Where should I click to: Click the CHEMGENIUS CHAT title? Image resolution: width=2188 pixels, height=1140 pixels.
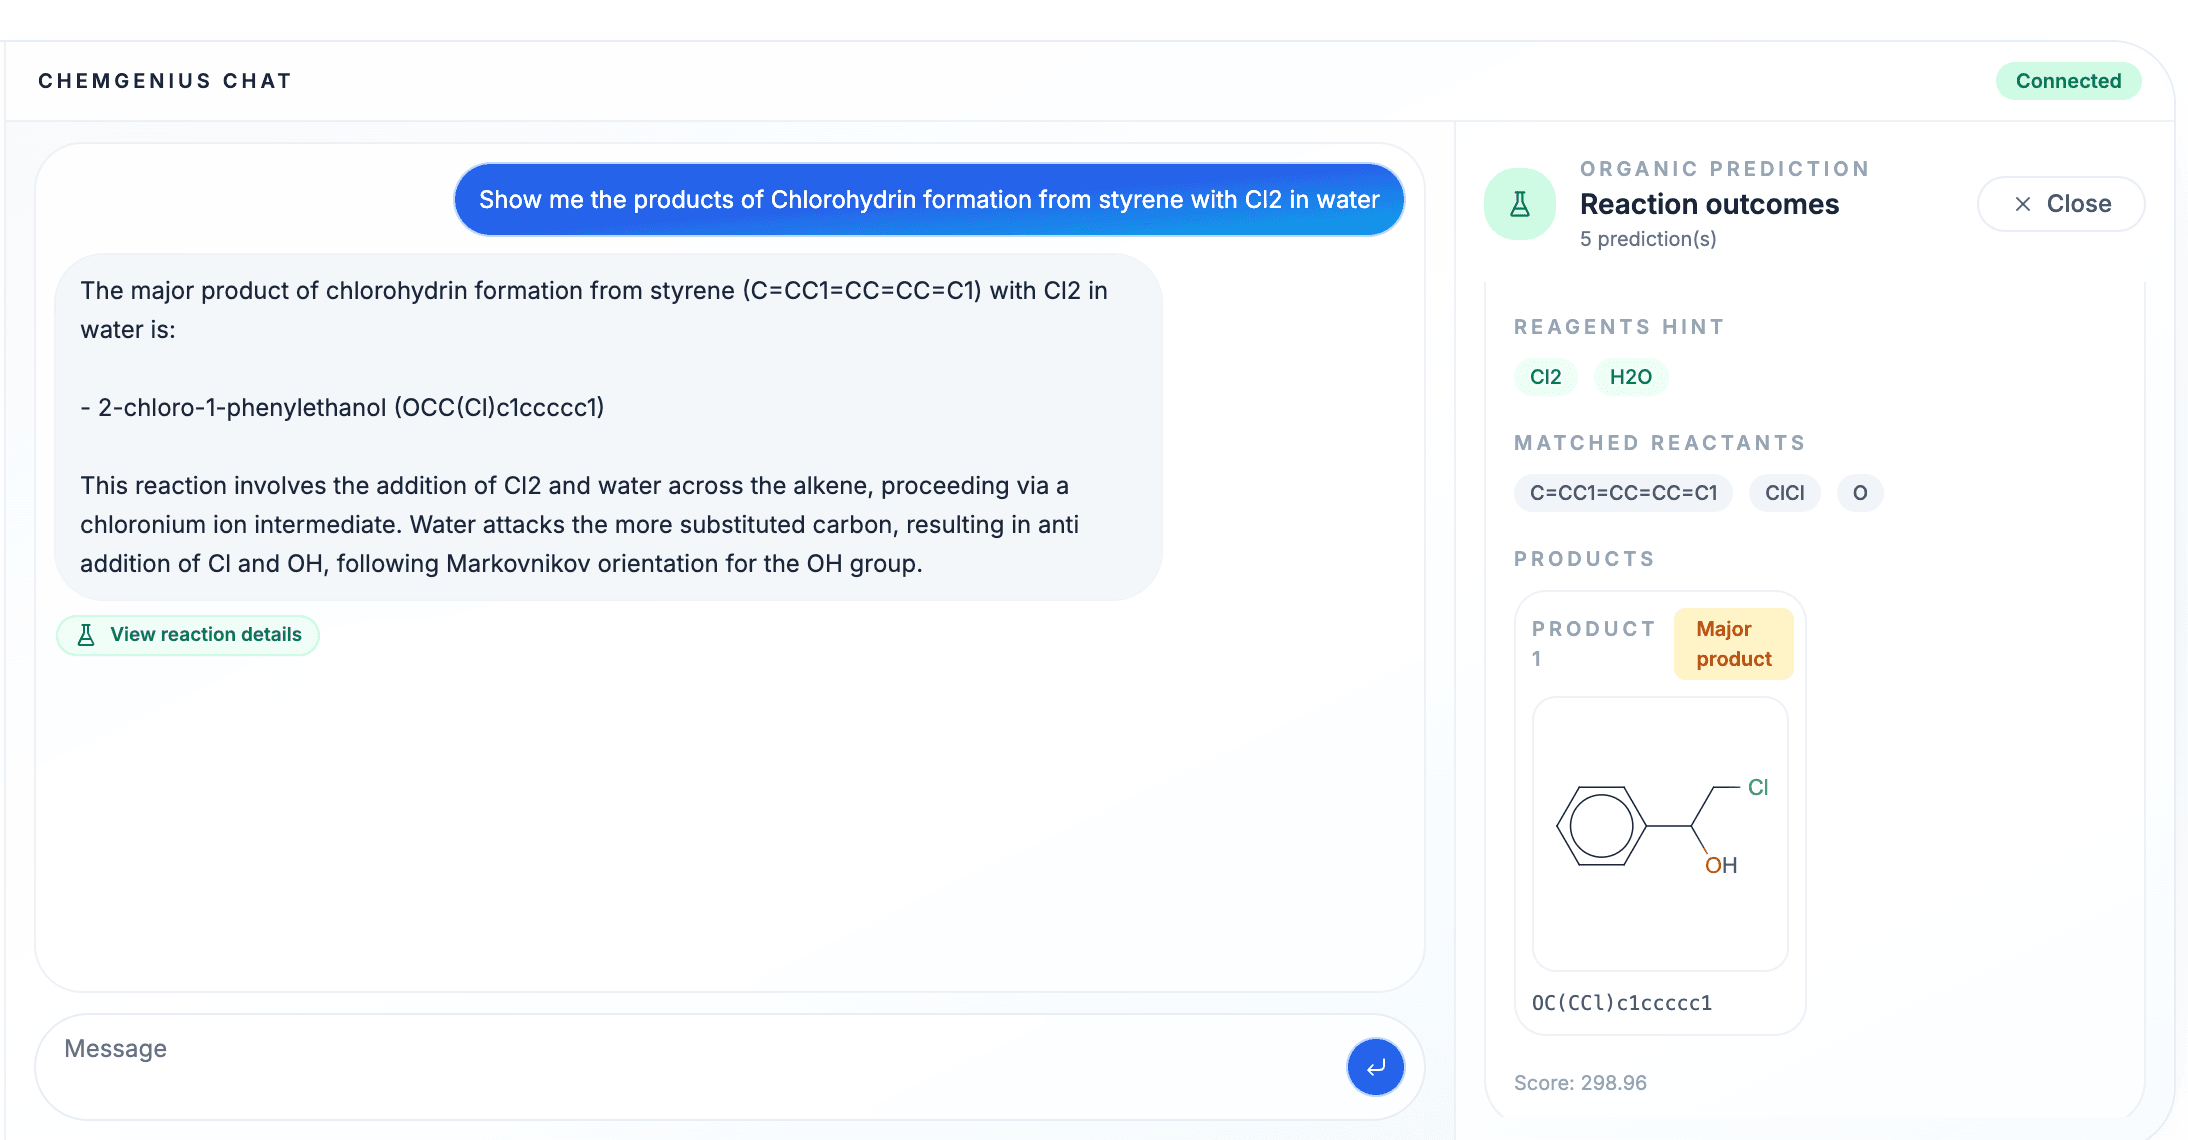pos(165,80)
